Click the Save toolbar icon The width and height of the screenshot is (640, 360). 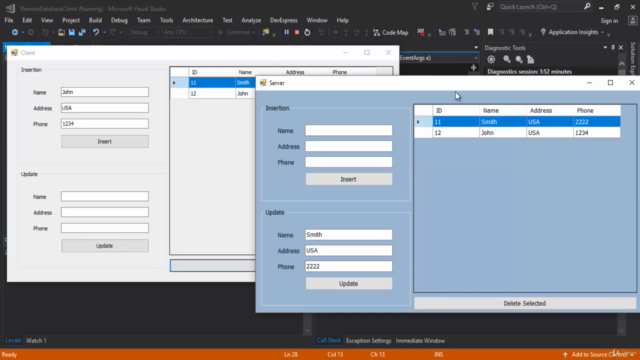click(71, 32)
